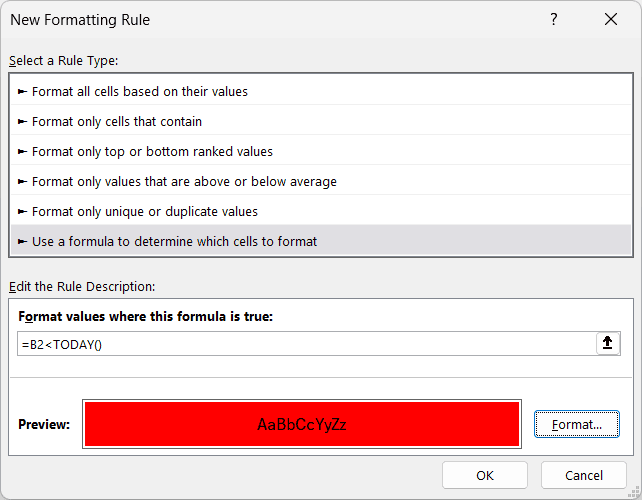Choose 'Use a formula to determine which cells to format'
This screenshot has width=642, height=500.
point(321,241)
